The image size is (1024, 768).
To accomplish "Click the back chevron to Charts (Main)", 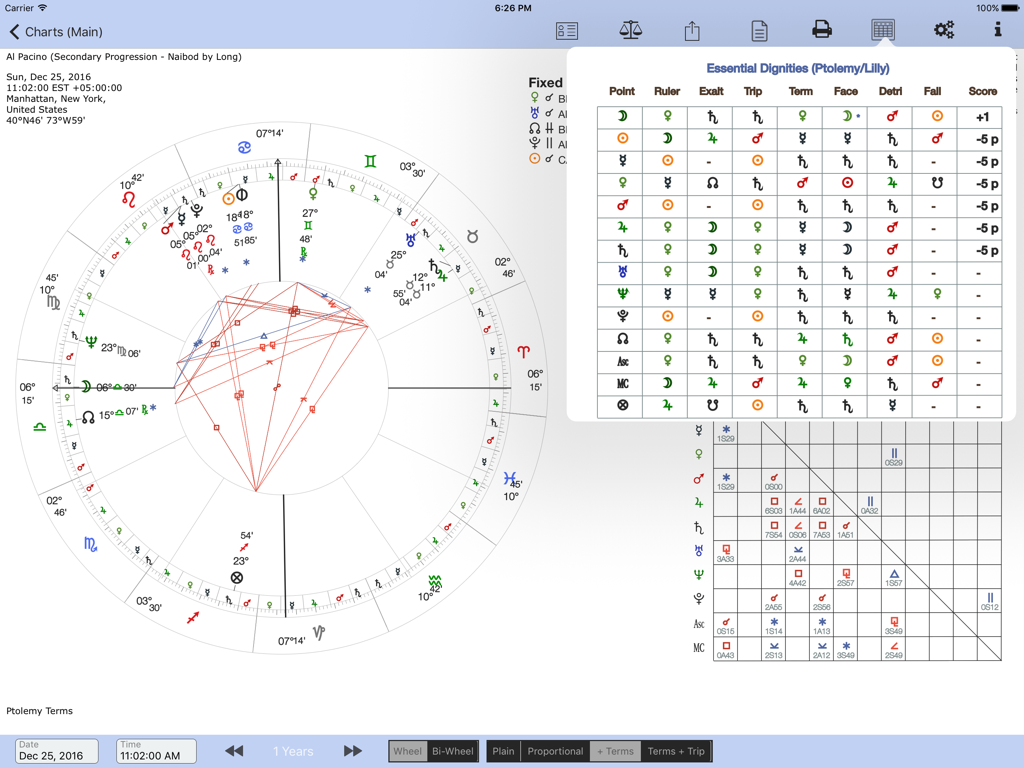I will (x=14, y=31).
